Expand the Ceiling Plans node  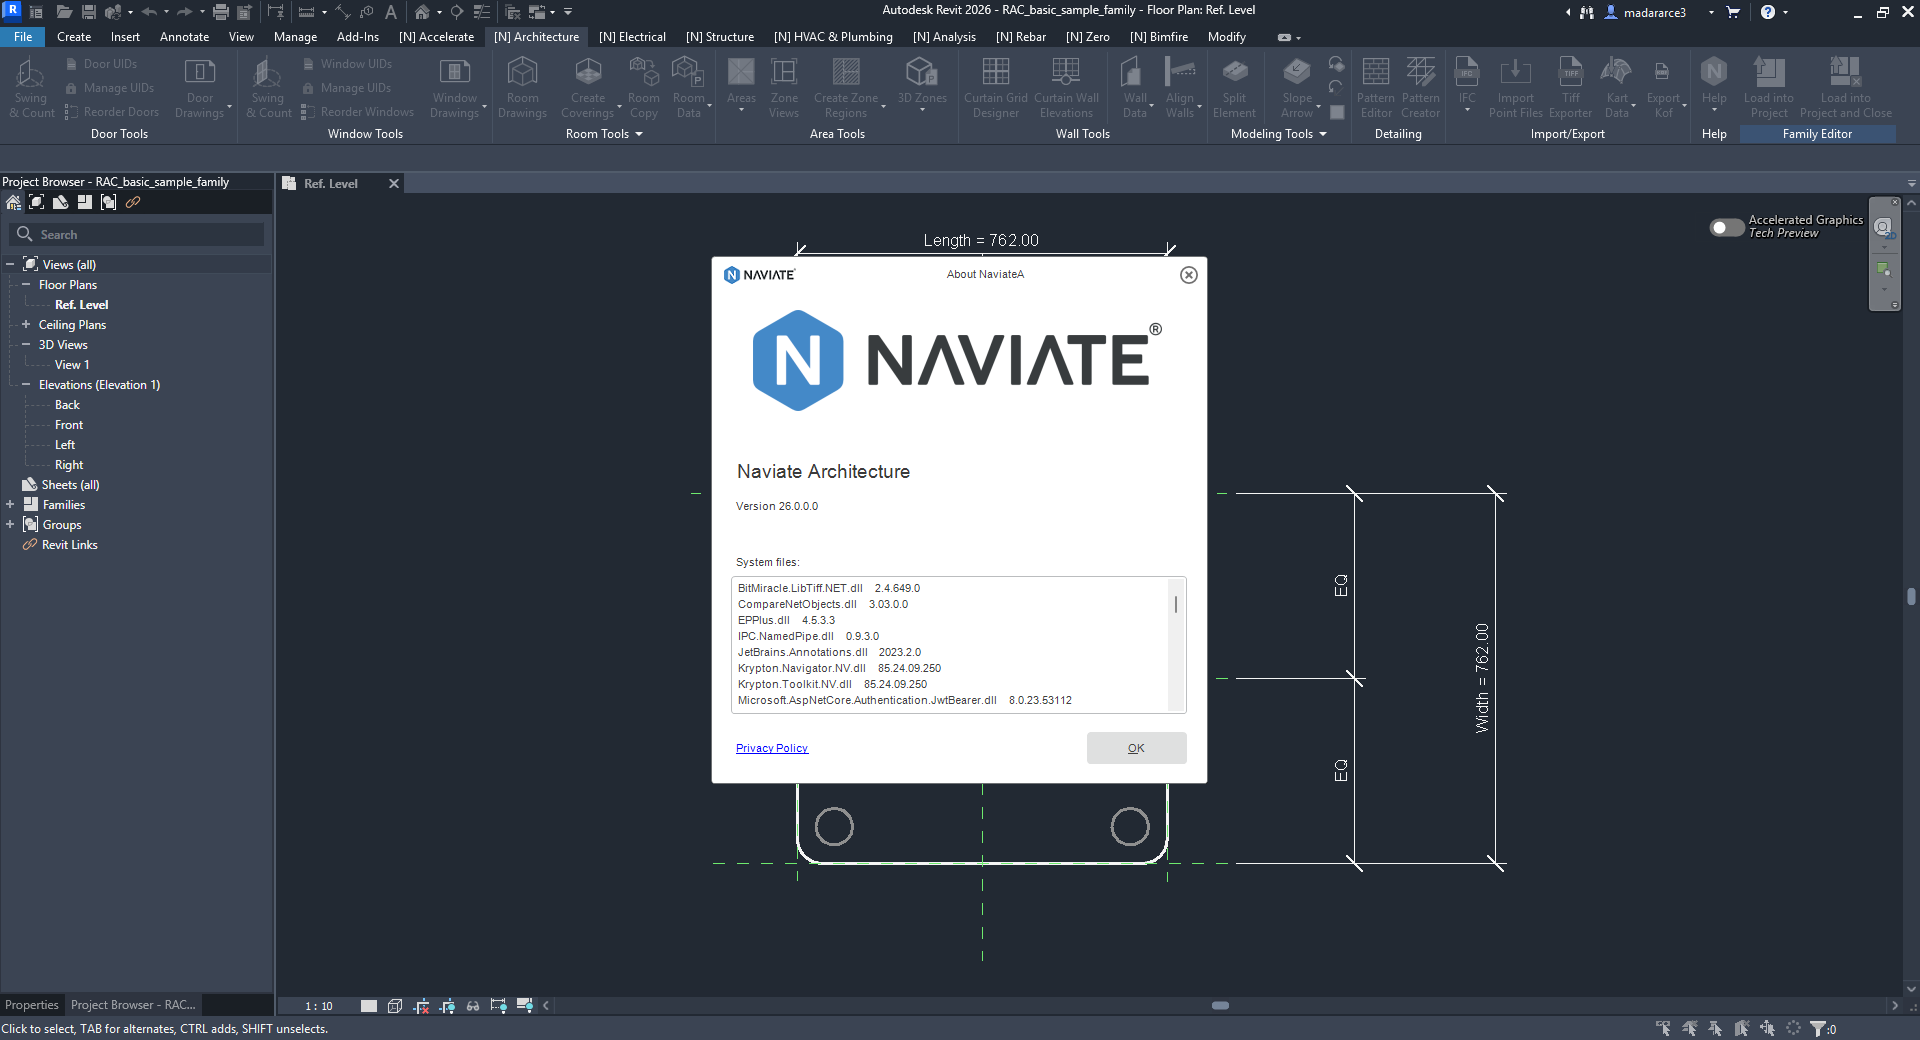(x=26, y=325)
